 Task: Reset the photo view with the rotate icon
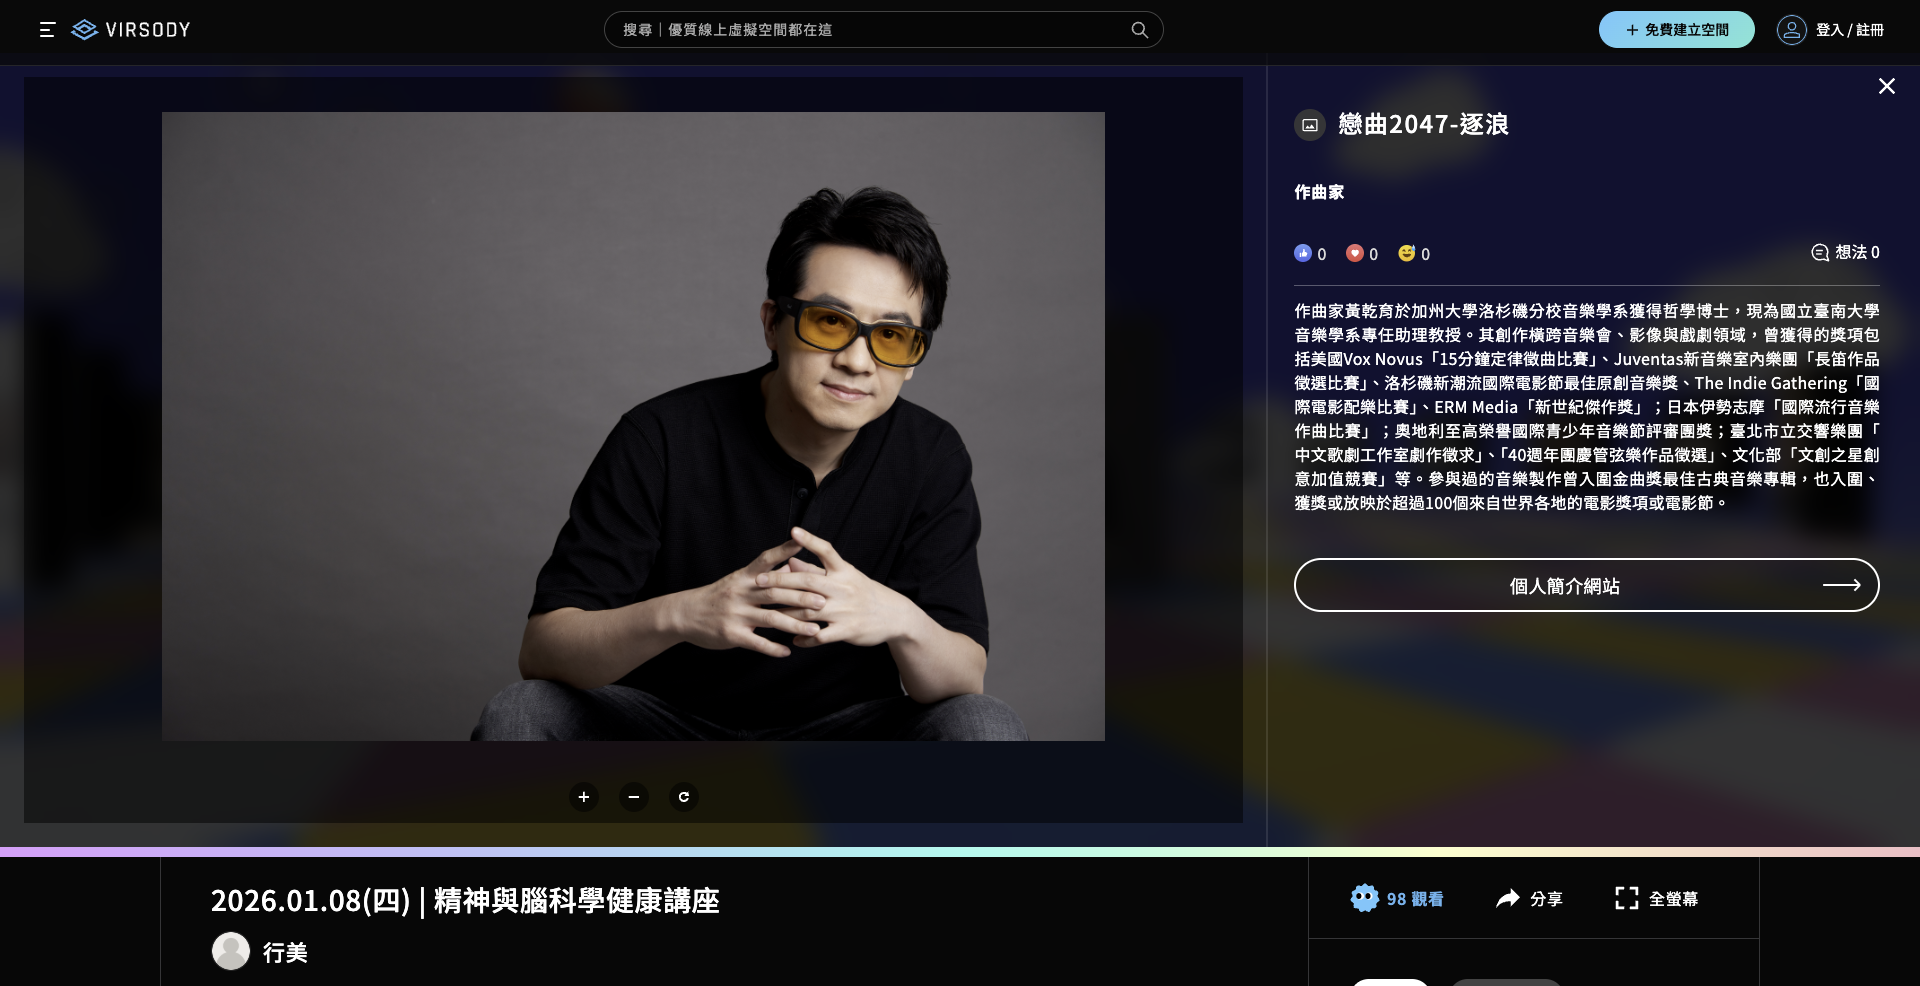coord(684,797)
